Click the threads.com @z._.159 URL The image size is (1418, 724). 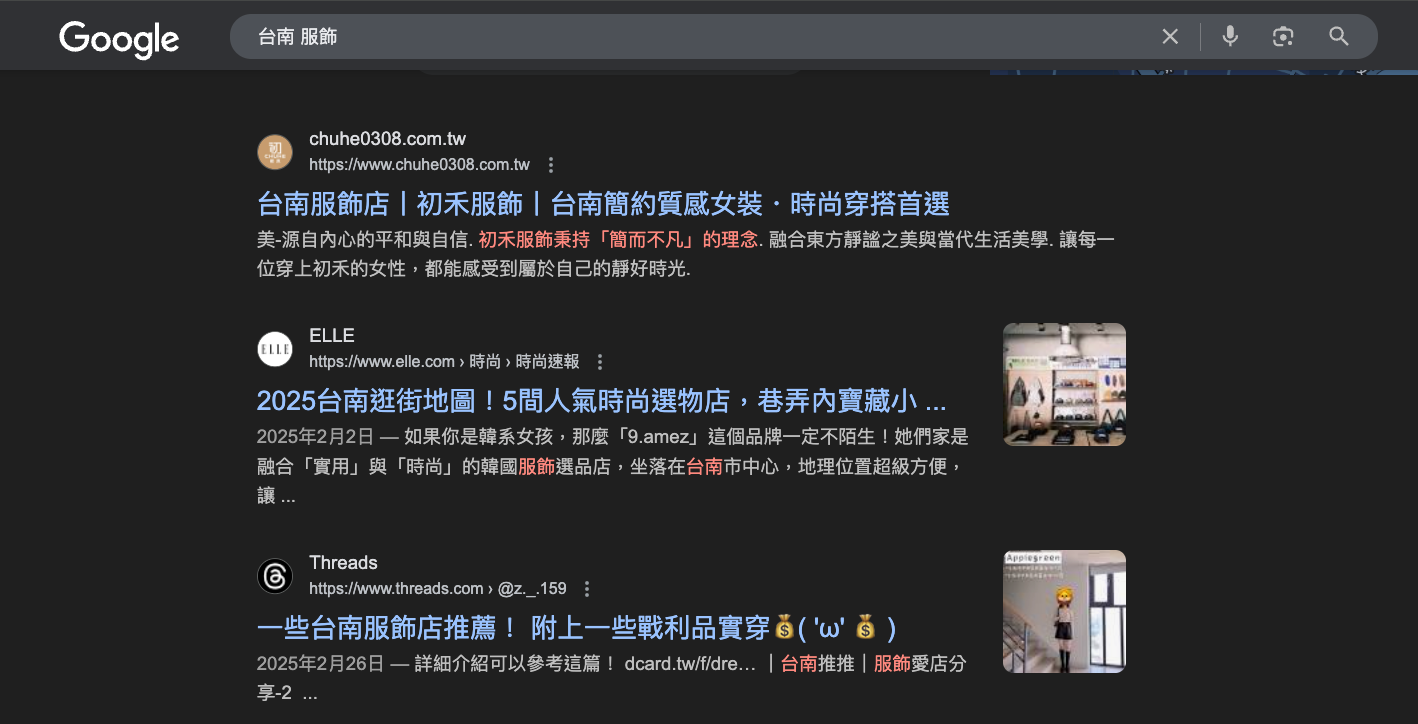tap(438, 589)
